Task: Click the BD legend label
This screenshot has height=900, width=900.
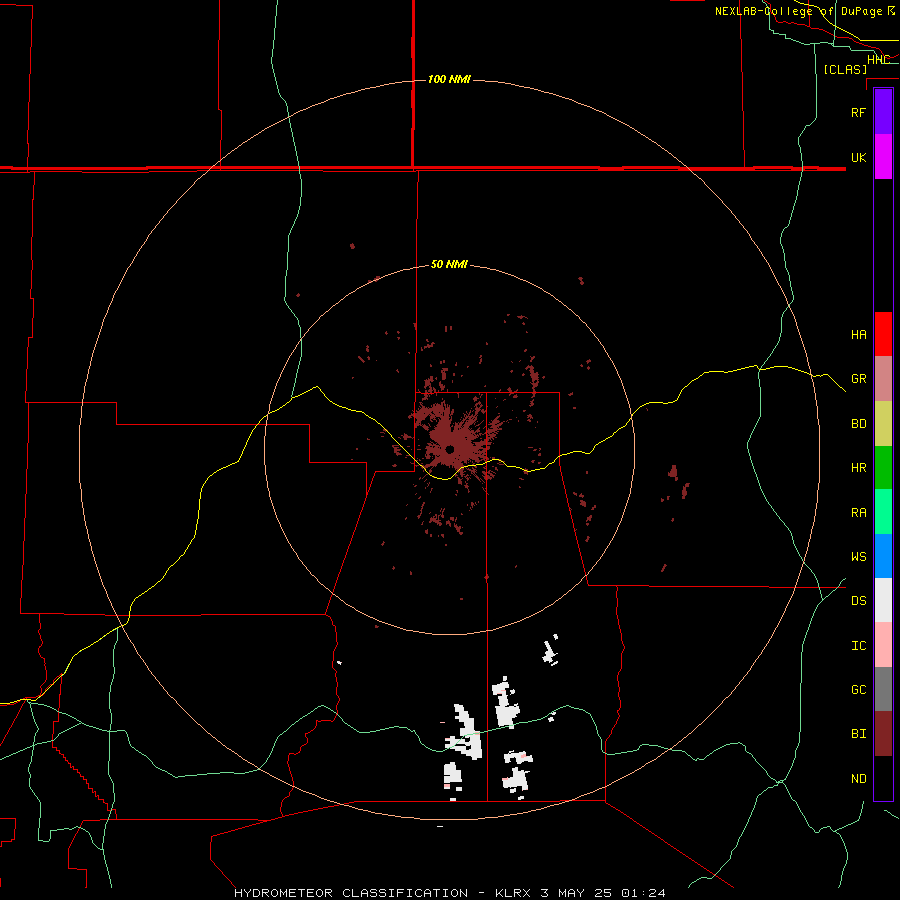Action: click(858, 424)
